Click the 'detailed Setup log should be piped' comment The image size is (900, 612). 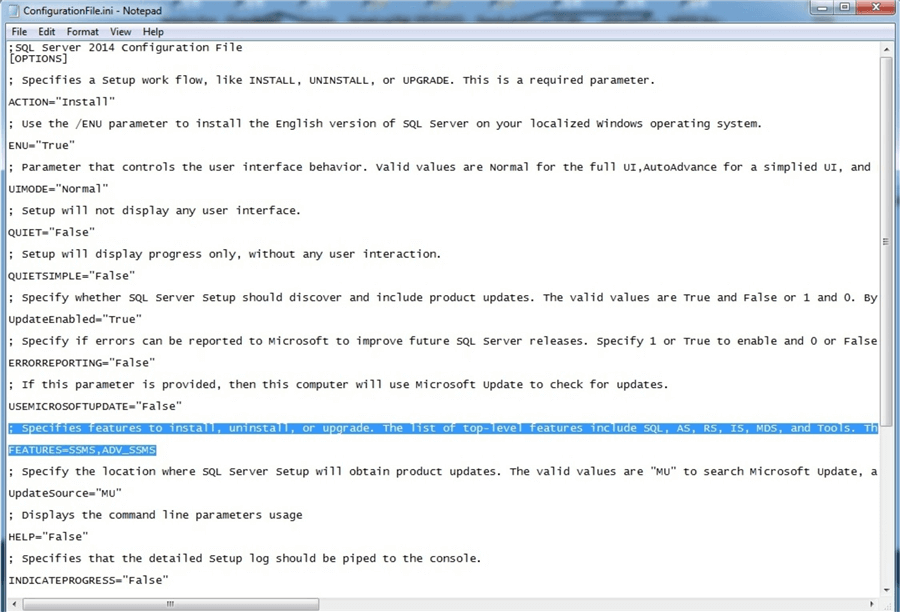[x=245, y=559]
